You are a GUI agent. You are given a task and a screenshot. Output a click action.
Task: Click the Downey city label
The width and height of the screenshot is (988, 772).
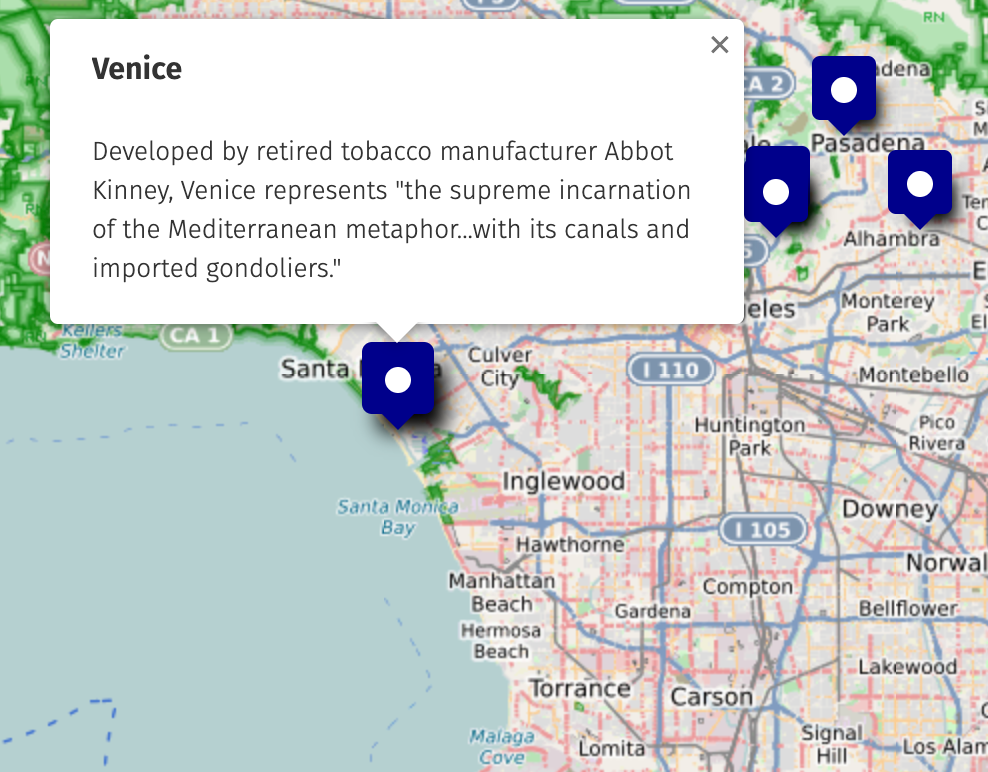click(889, 510)
